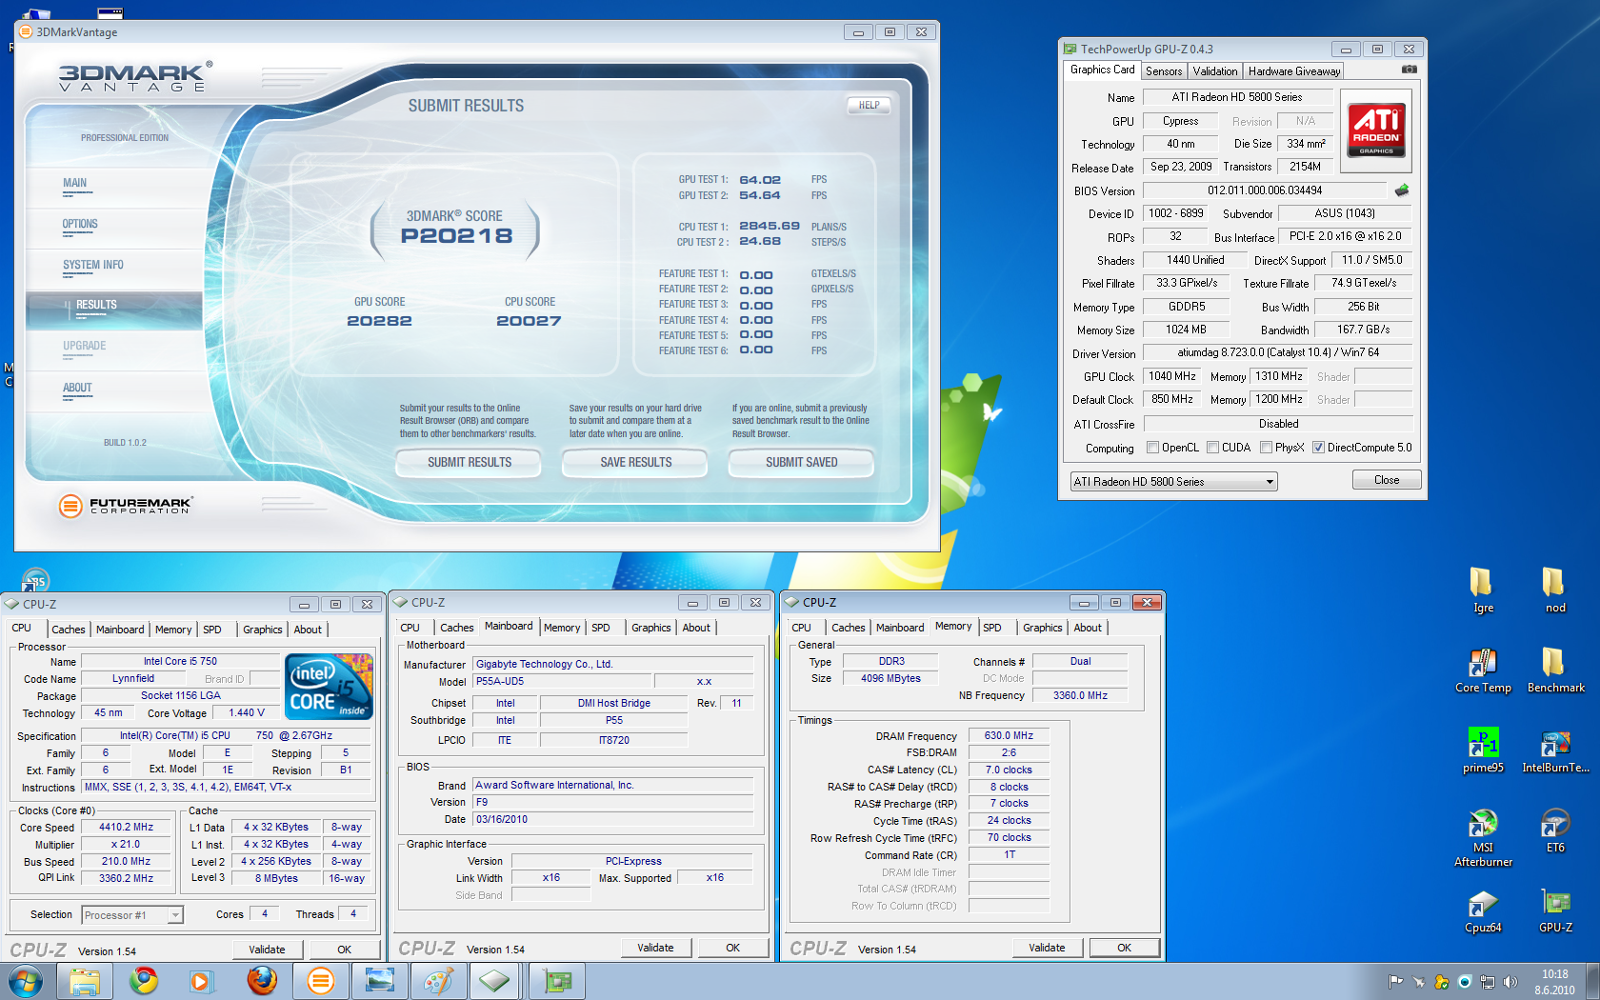Open Firefox from the taskbar
This screenshot has width=1600, height=1000.
click(262, 981)
